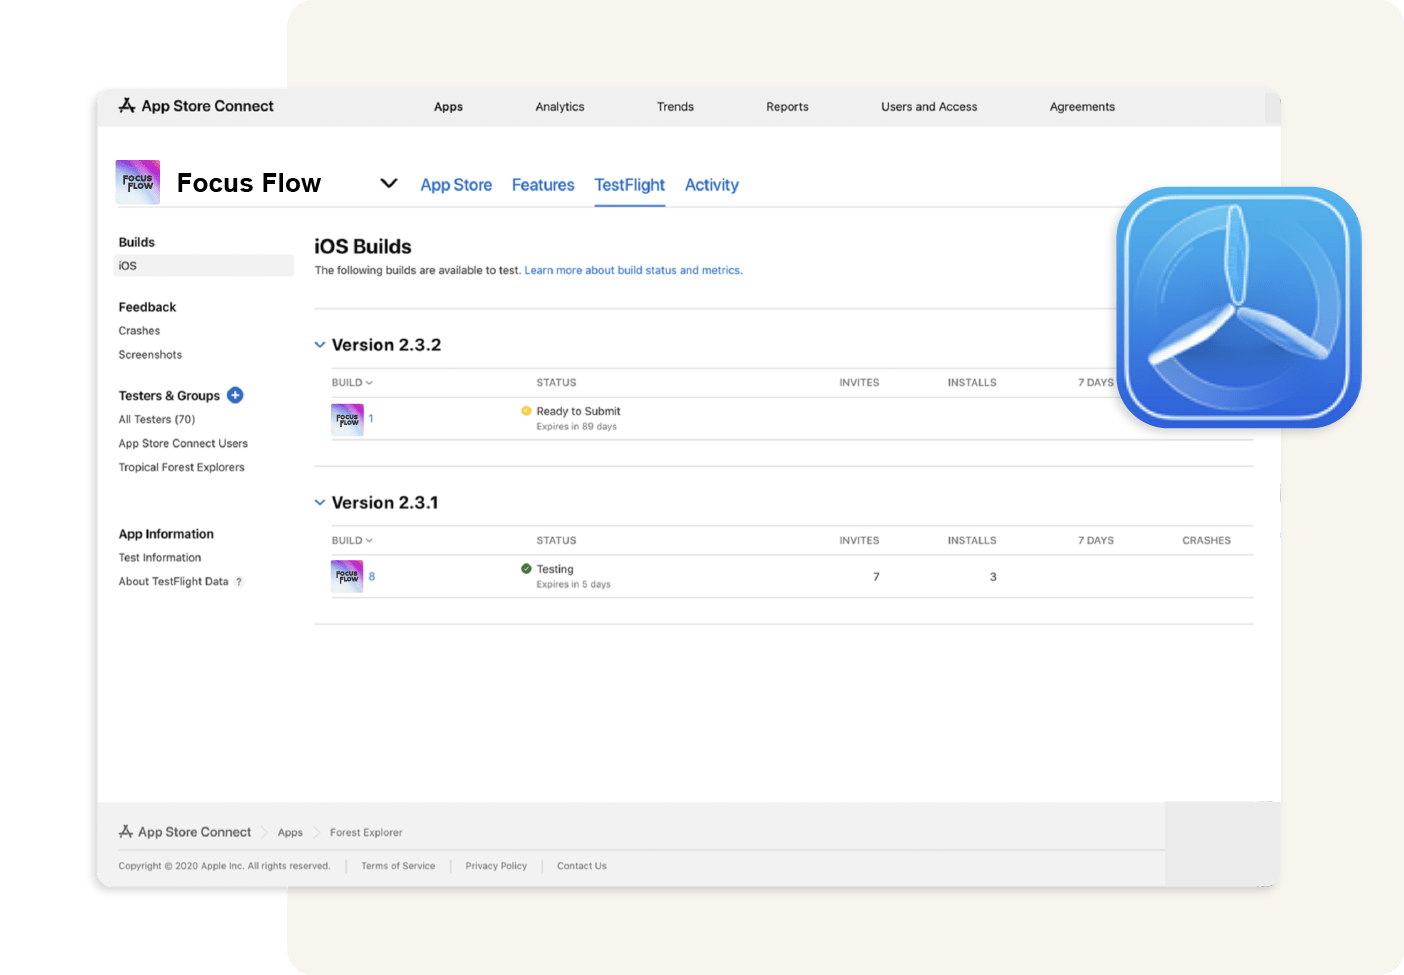This screenshot has width=1404, height=975.
Task: Click the CRASHES column header
Action: point(1206,541)
